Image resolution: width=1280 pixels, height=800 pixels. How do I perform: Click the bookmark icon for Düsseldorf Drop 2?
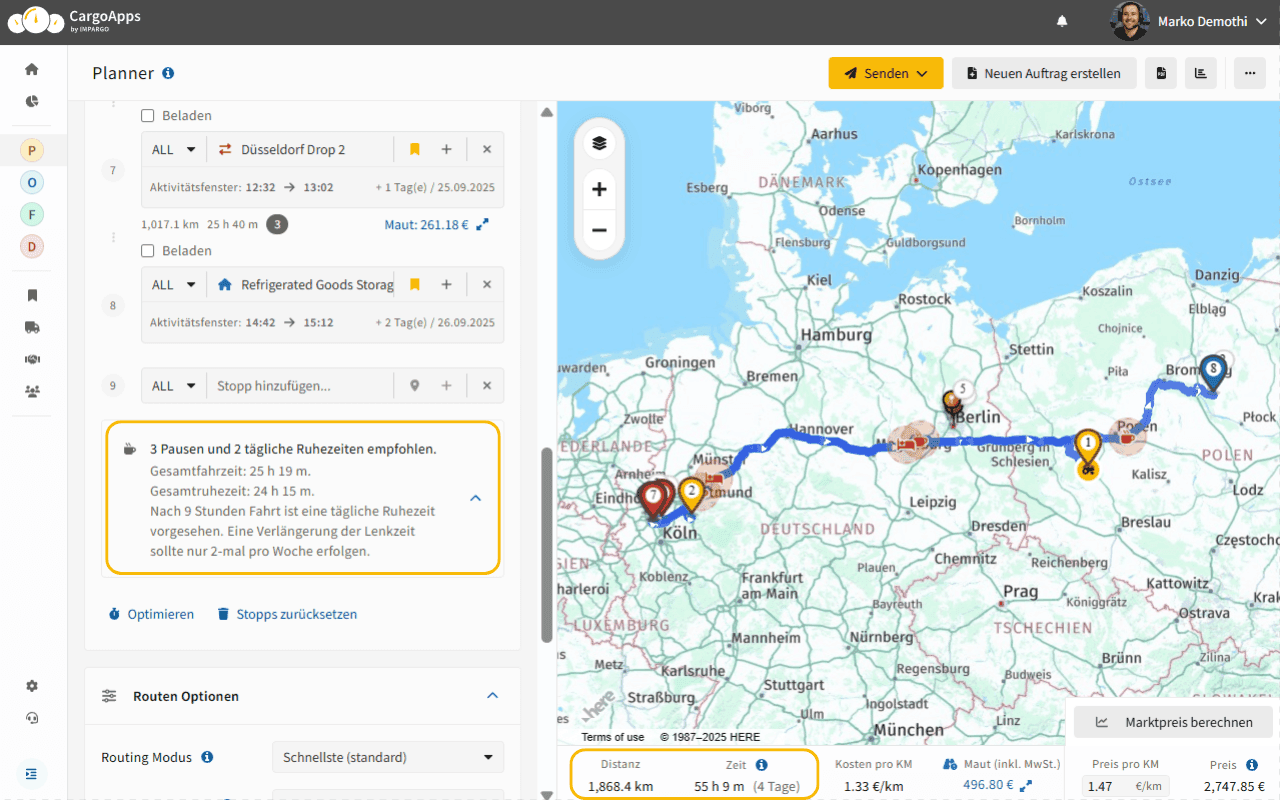coord(415,150)
